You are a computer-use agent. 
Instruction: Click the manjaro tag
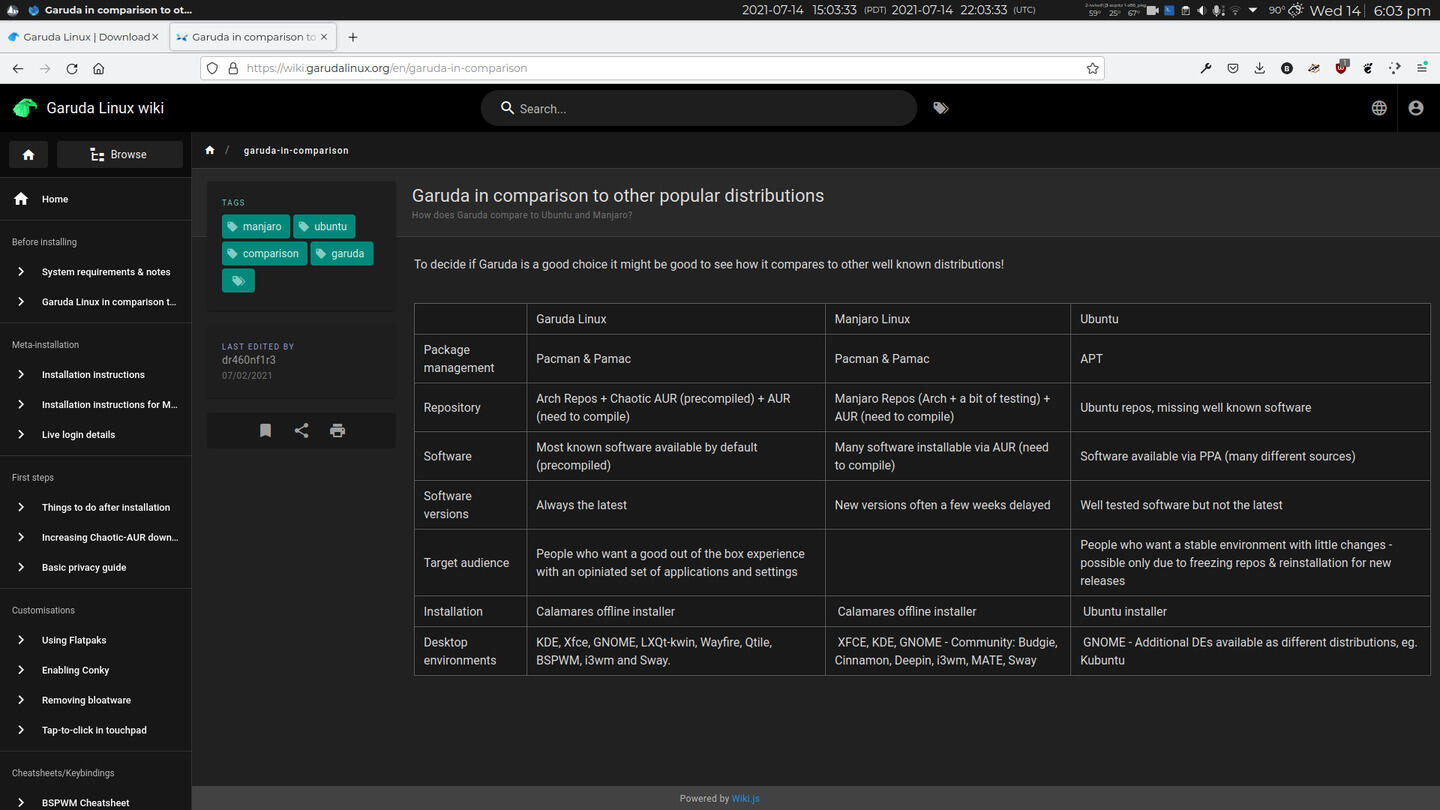coord(255,227)
